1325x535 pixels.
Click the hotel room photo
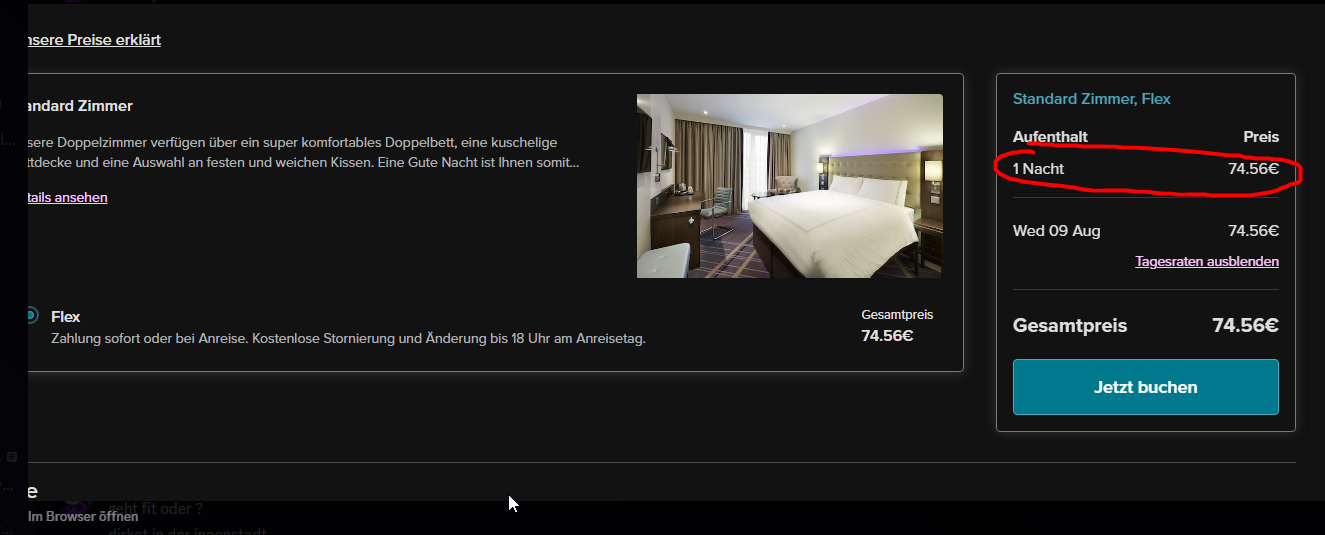tap(790, 186)
